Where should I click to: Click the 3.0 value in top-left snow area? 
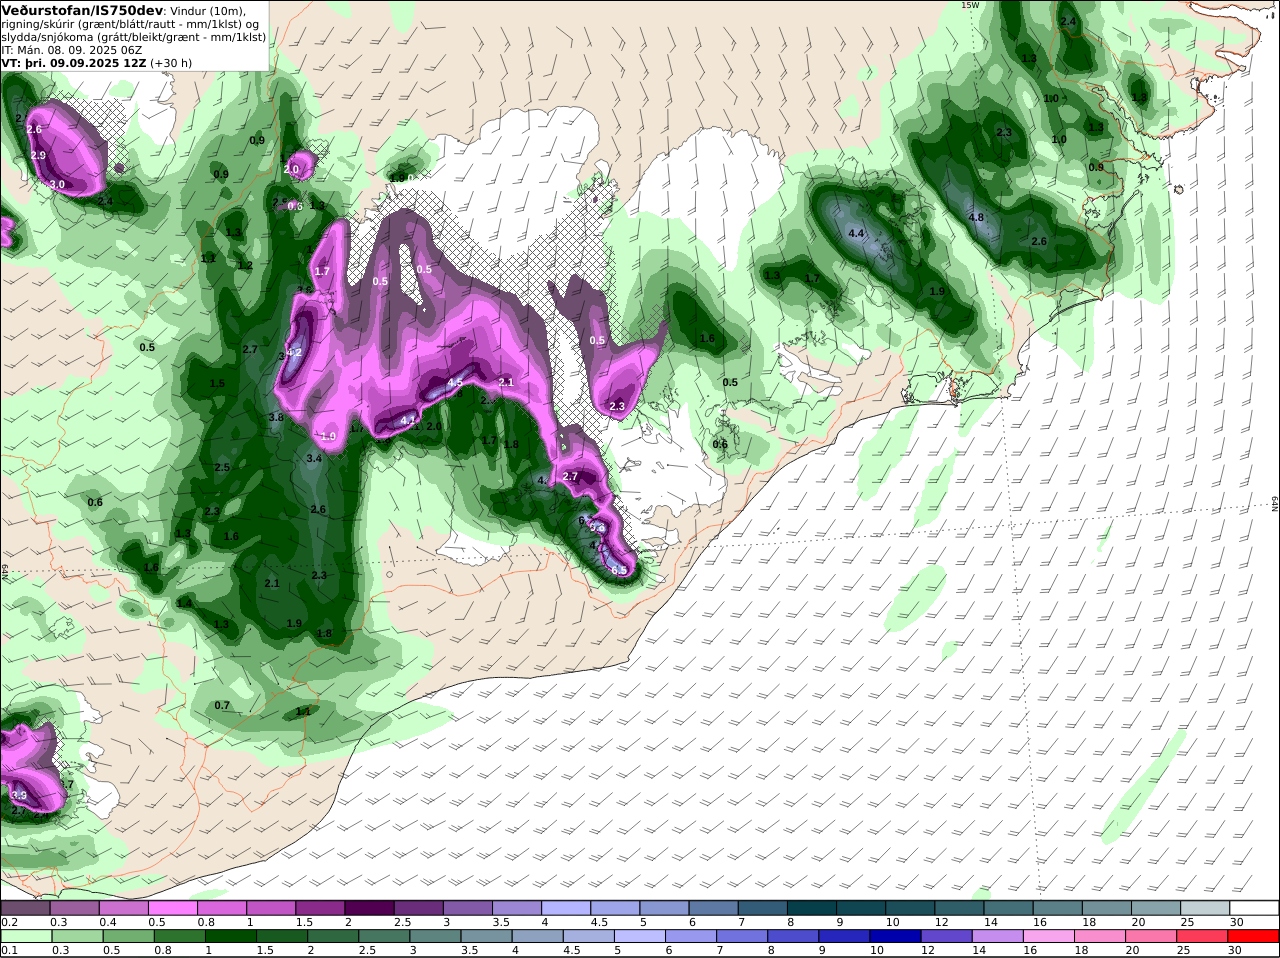(x=57, y=184)
